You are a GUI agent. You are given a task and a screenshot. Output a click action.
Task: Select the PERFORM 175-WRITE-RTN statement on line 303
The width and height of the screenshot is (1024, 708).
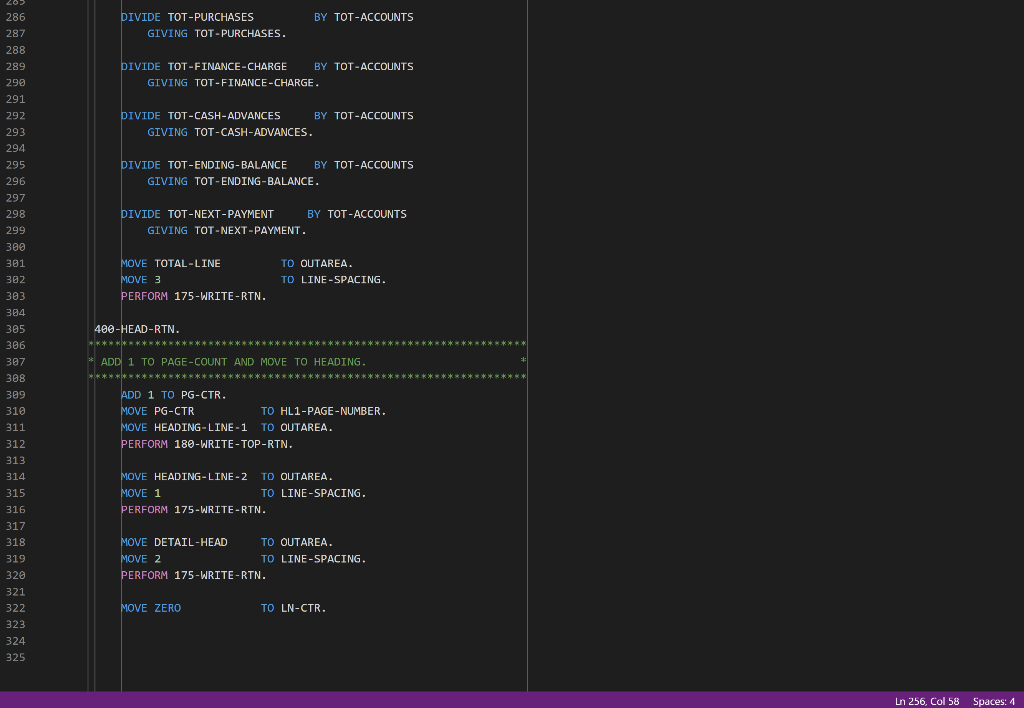pos(192,296)
